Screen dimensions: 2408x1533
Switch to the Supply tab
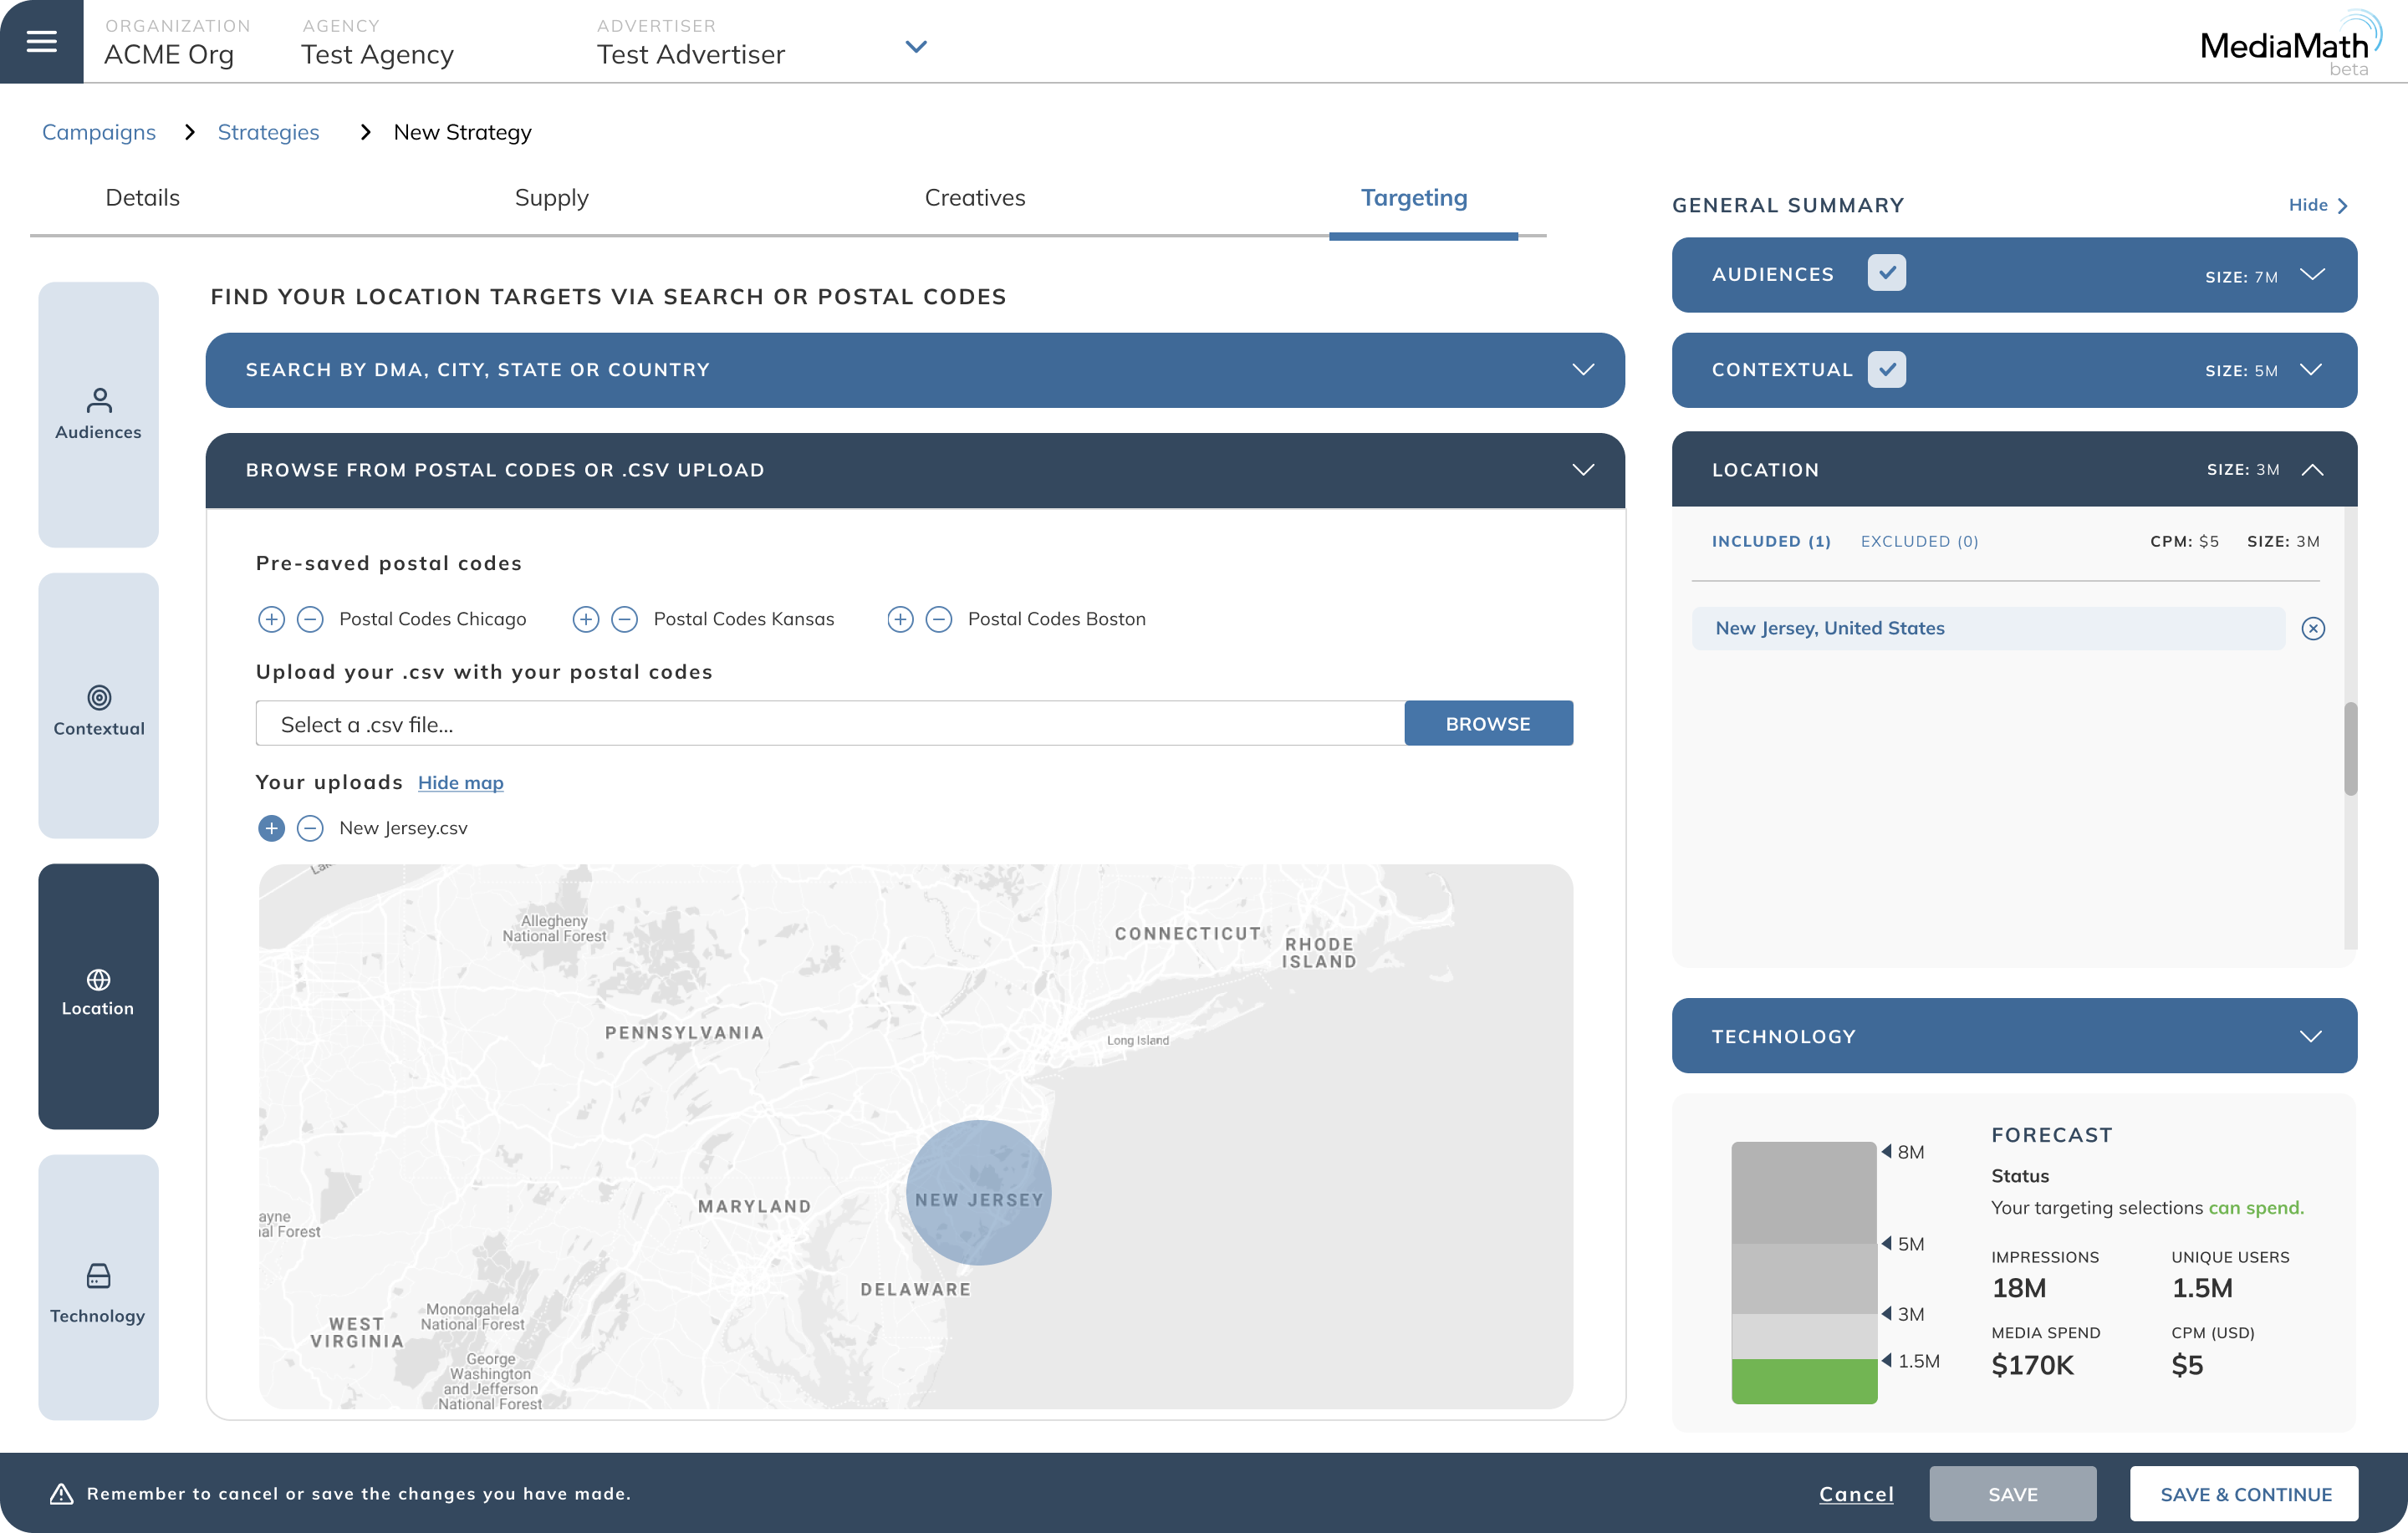pos(551,198)
